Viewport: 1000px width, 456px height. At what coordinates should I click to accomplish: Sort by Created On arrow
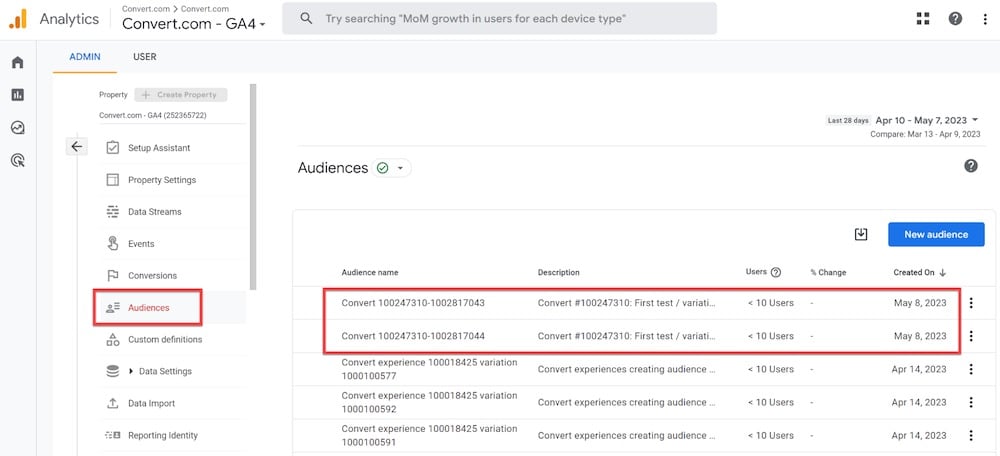point(943,272)
